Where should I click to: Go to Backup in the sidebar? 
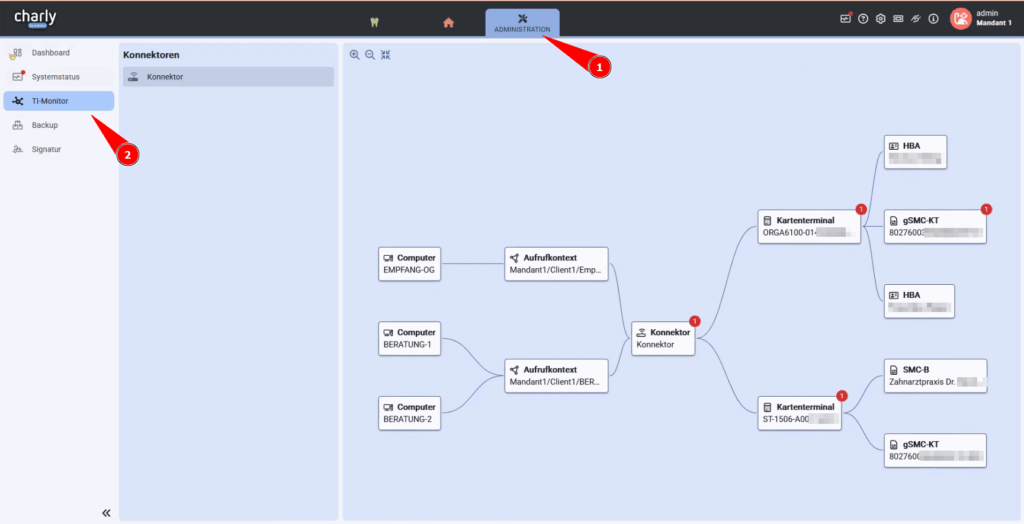tap(45, 125)
